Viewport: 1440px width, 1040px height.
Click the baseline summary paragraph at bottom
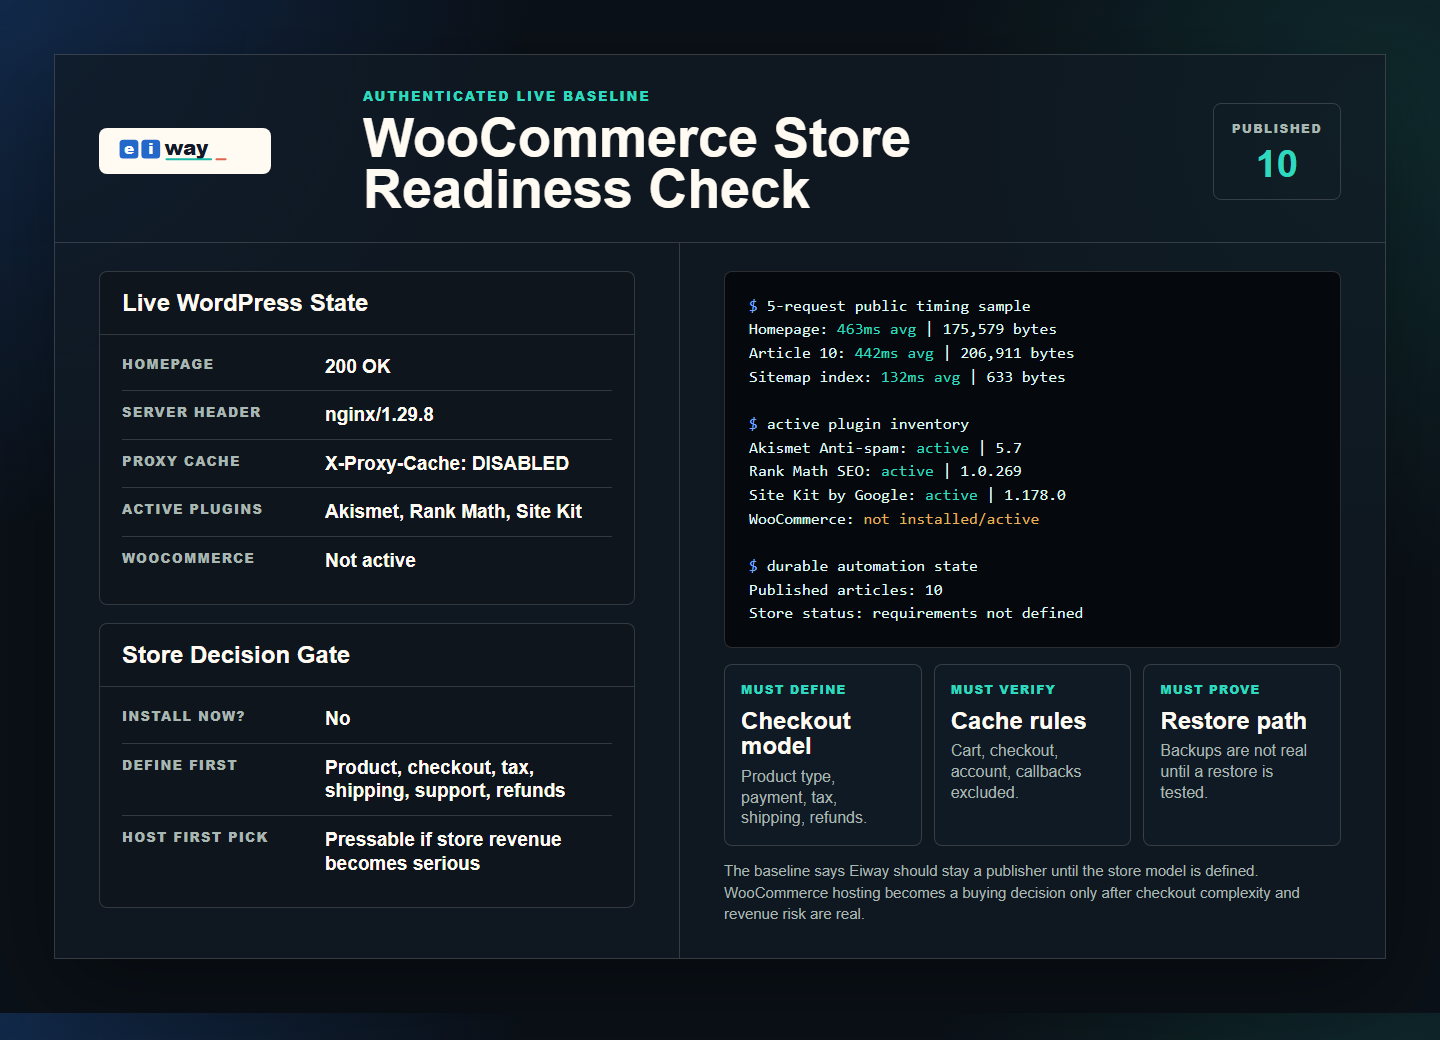point(1012,892)
